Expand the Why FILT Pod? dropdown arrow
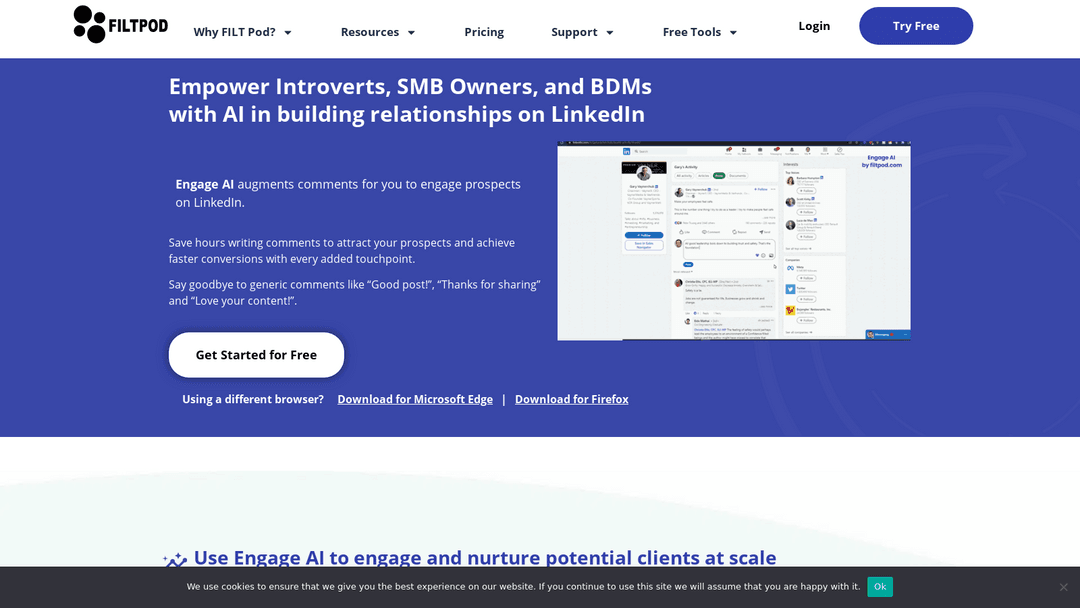Screen dimensions: 1080x608 [288, 33]
